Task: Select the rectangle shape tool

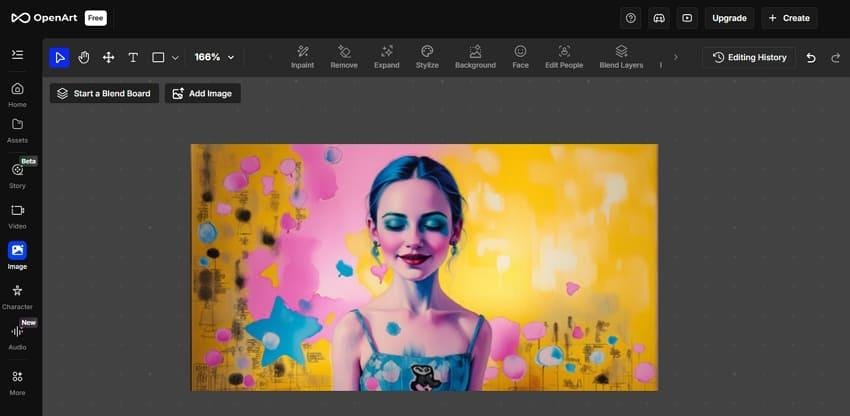Action: 158,57
